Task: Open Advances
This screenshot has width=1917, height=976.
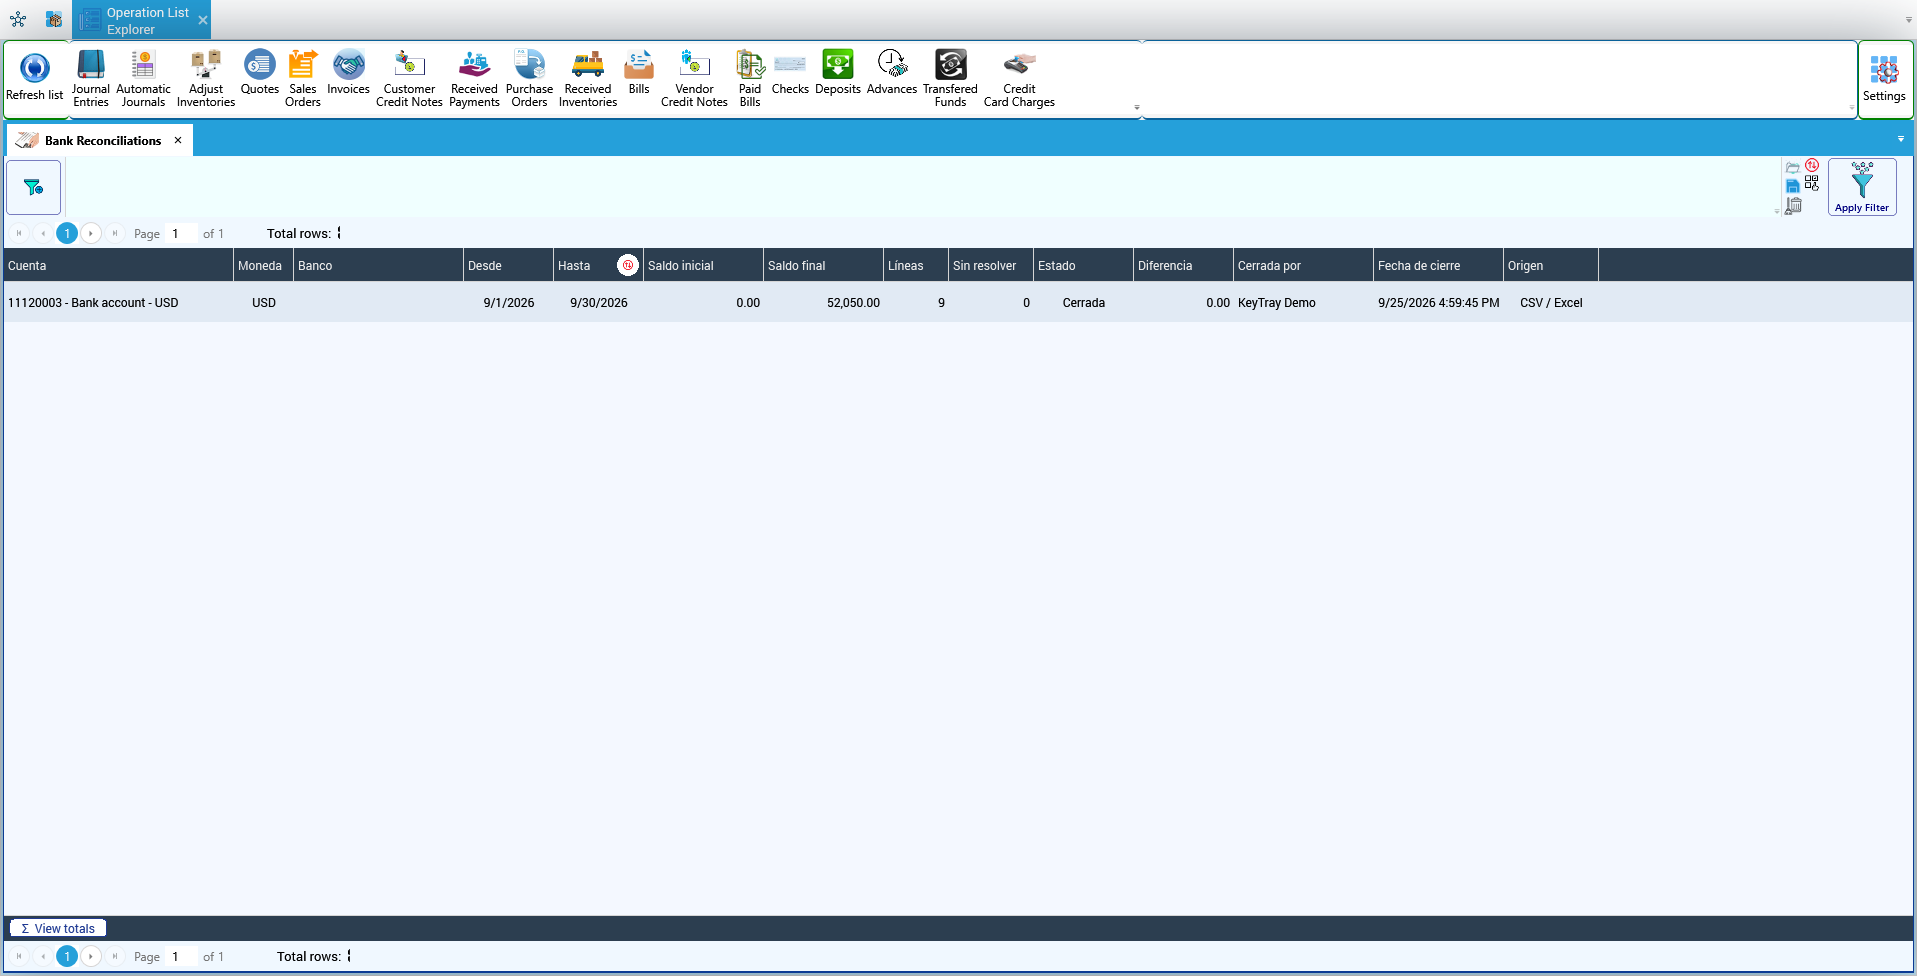Action: pyautogui.click(x=892, y=72)
